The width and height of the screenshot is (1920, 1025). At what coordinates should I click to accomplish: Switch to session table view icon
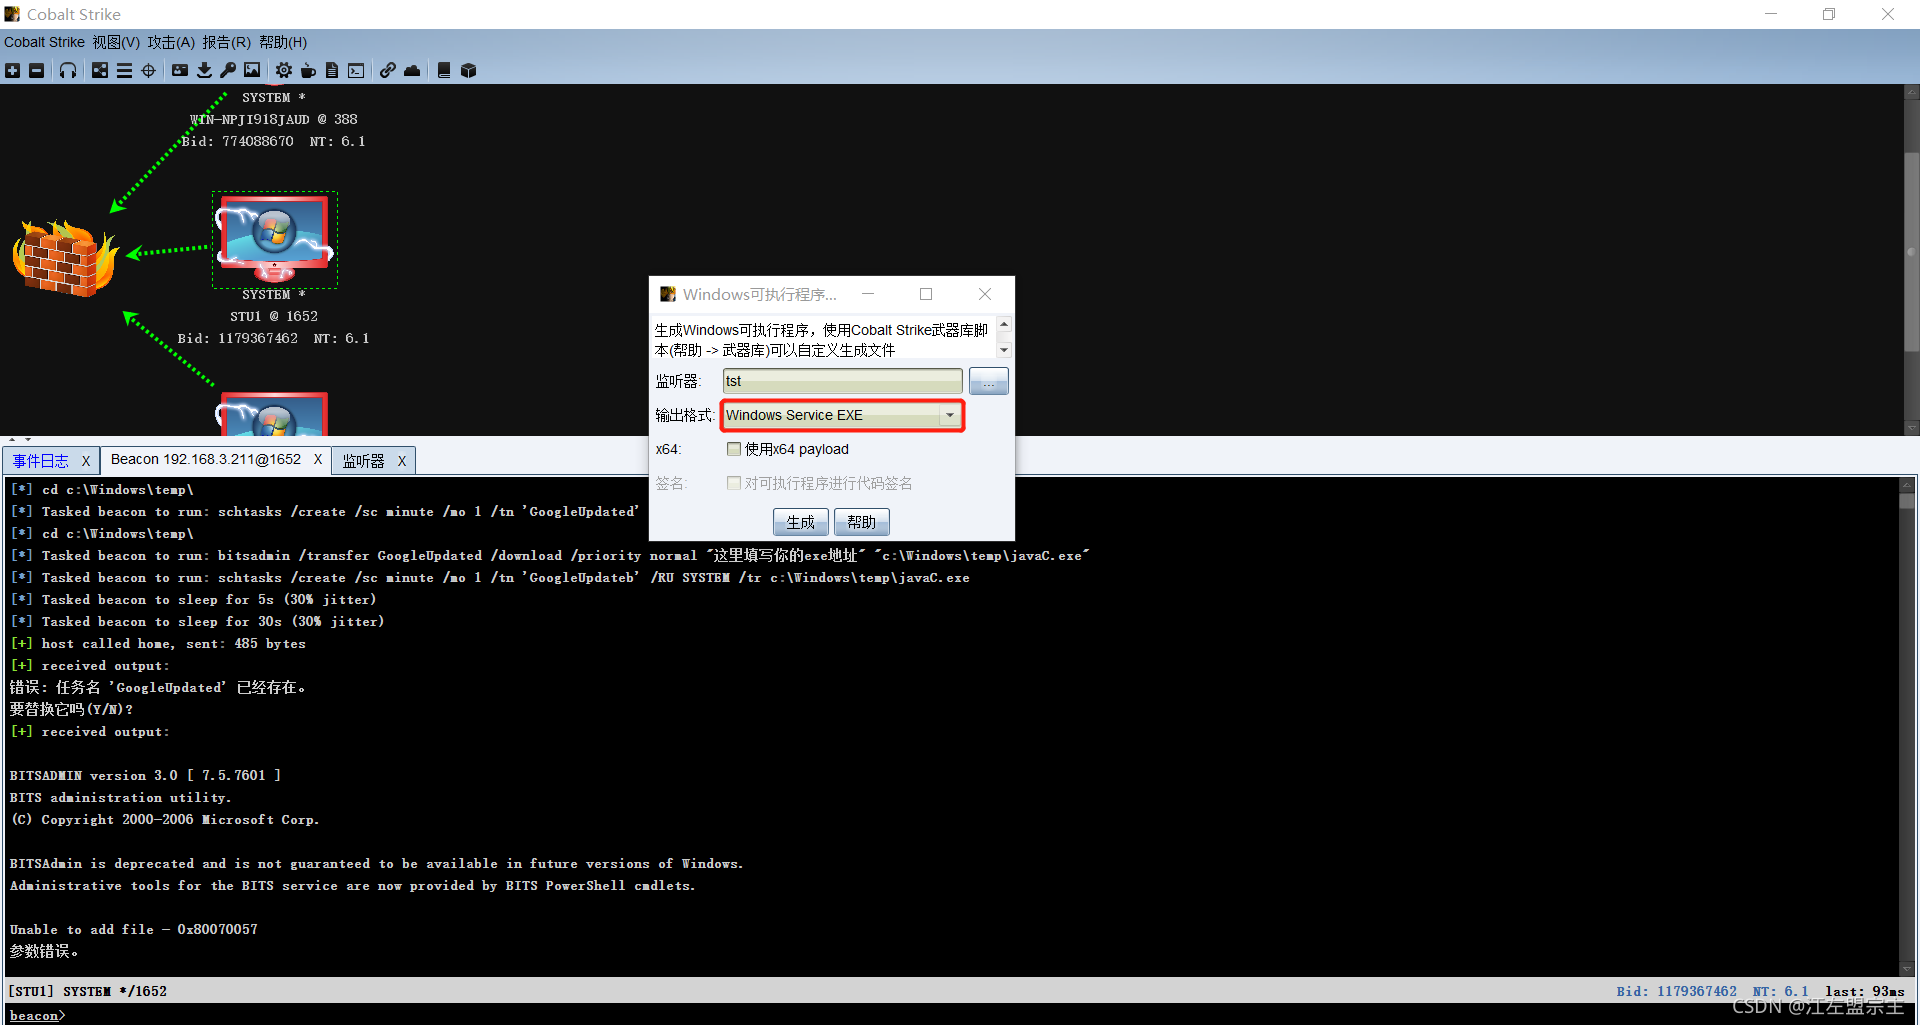(124, 70)
